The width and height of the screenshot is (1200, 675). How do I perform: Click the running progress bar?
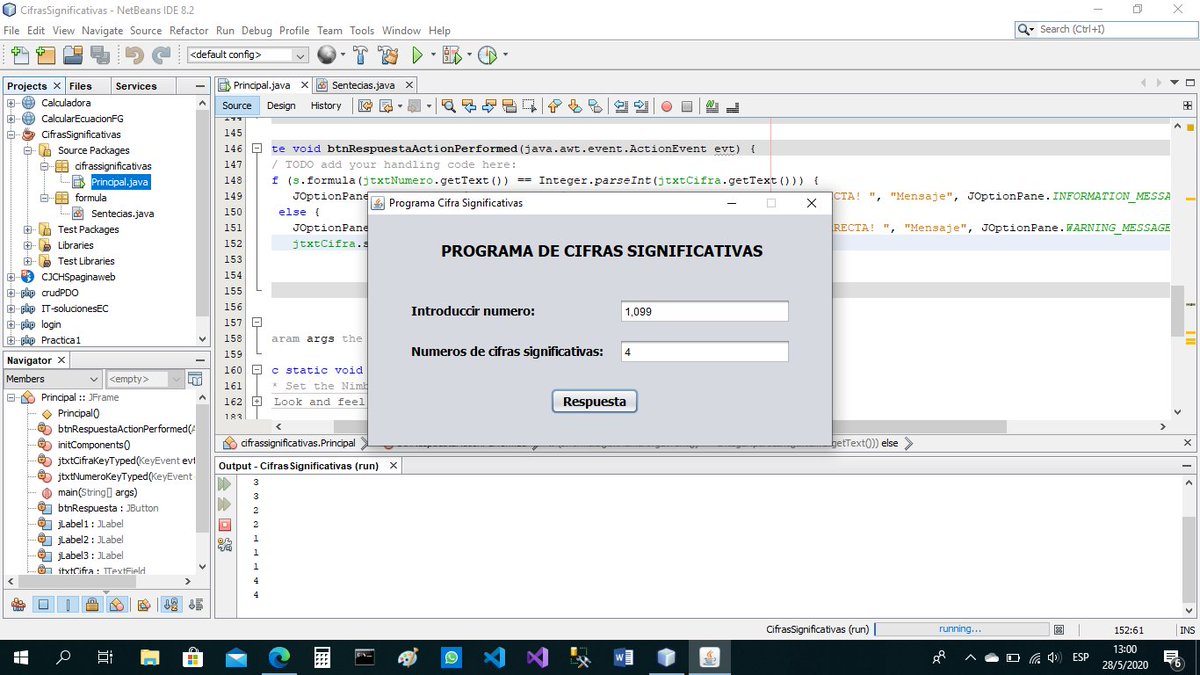pos(960,630)
